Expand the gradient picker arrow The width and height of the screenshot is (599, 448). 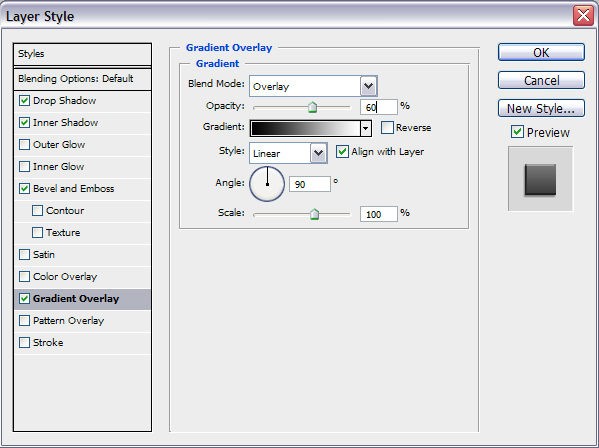pos(366,128)
